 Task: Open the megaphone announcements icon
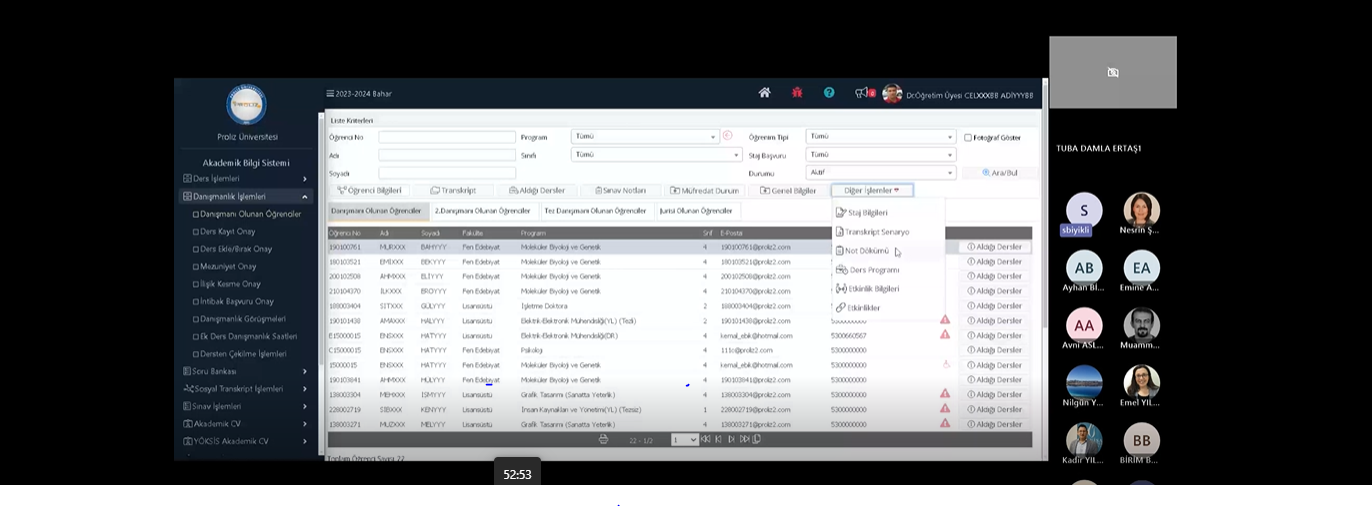(861, 93)
